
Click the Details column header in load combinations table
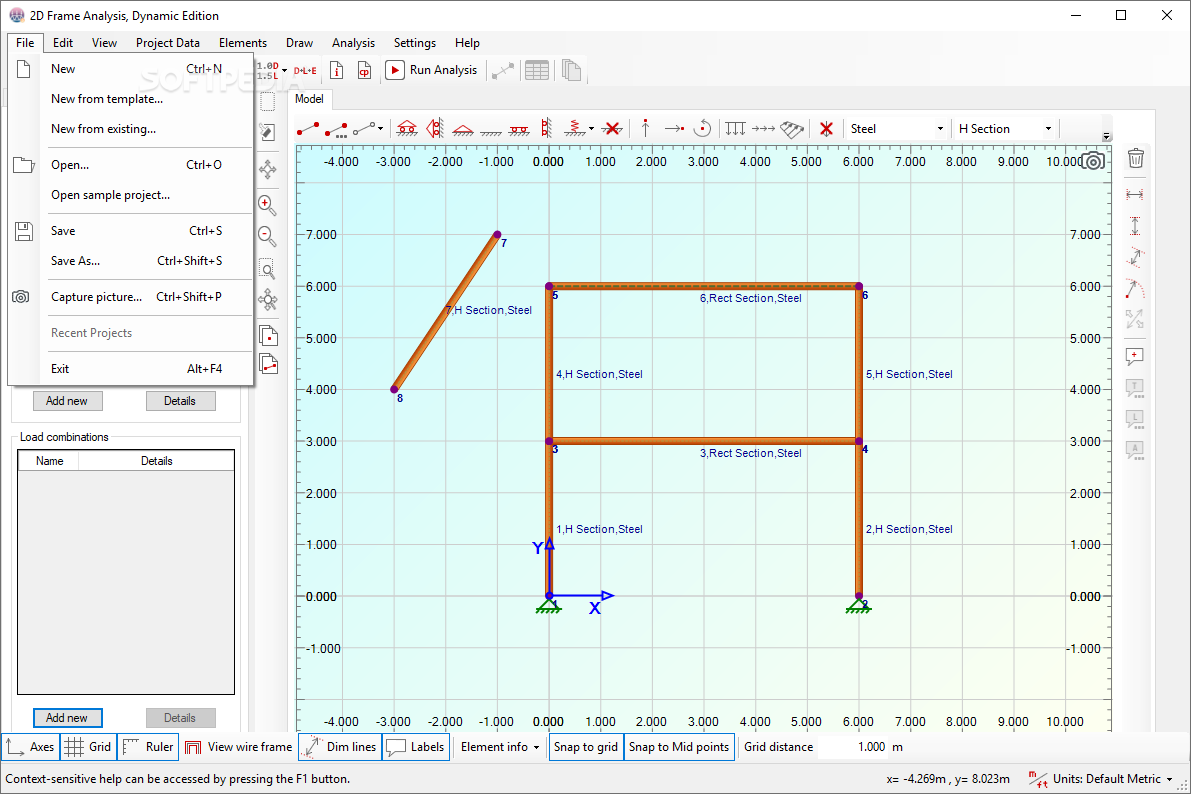coord(156,461)
